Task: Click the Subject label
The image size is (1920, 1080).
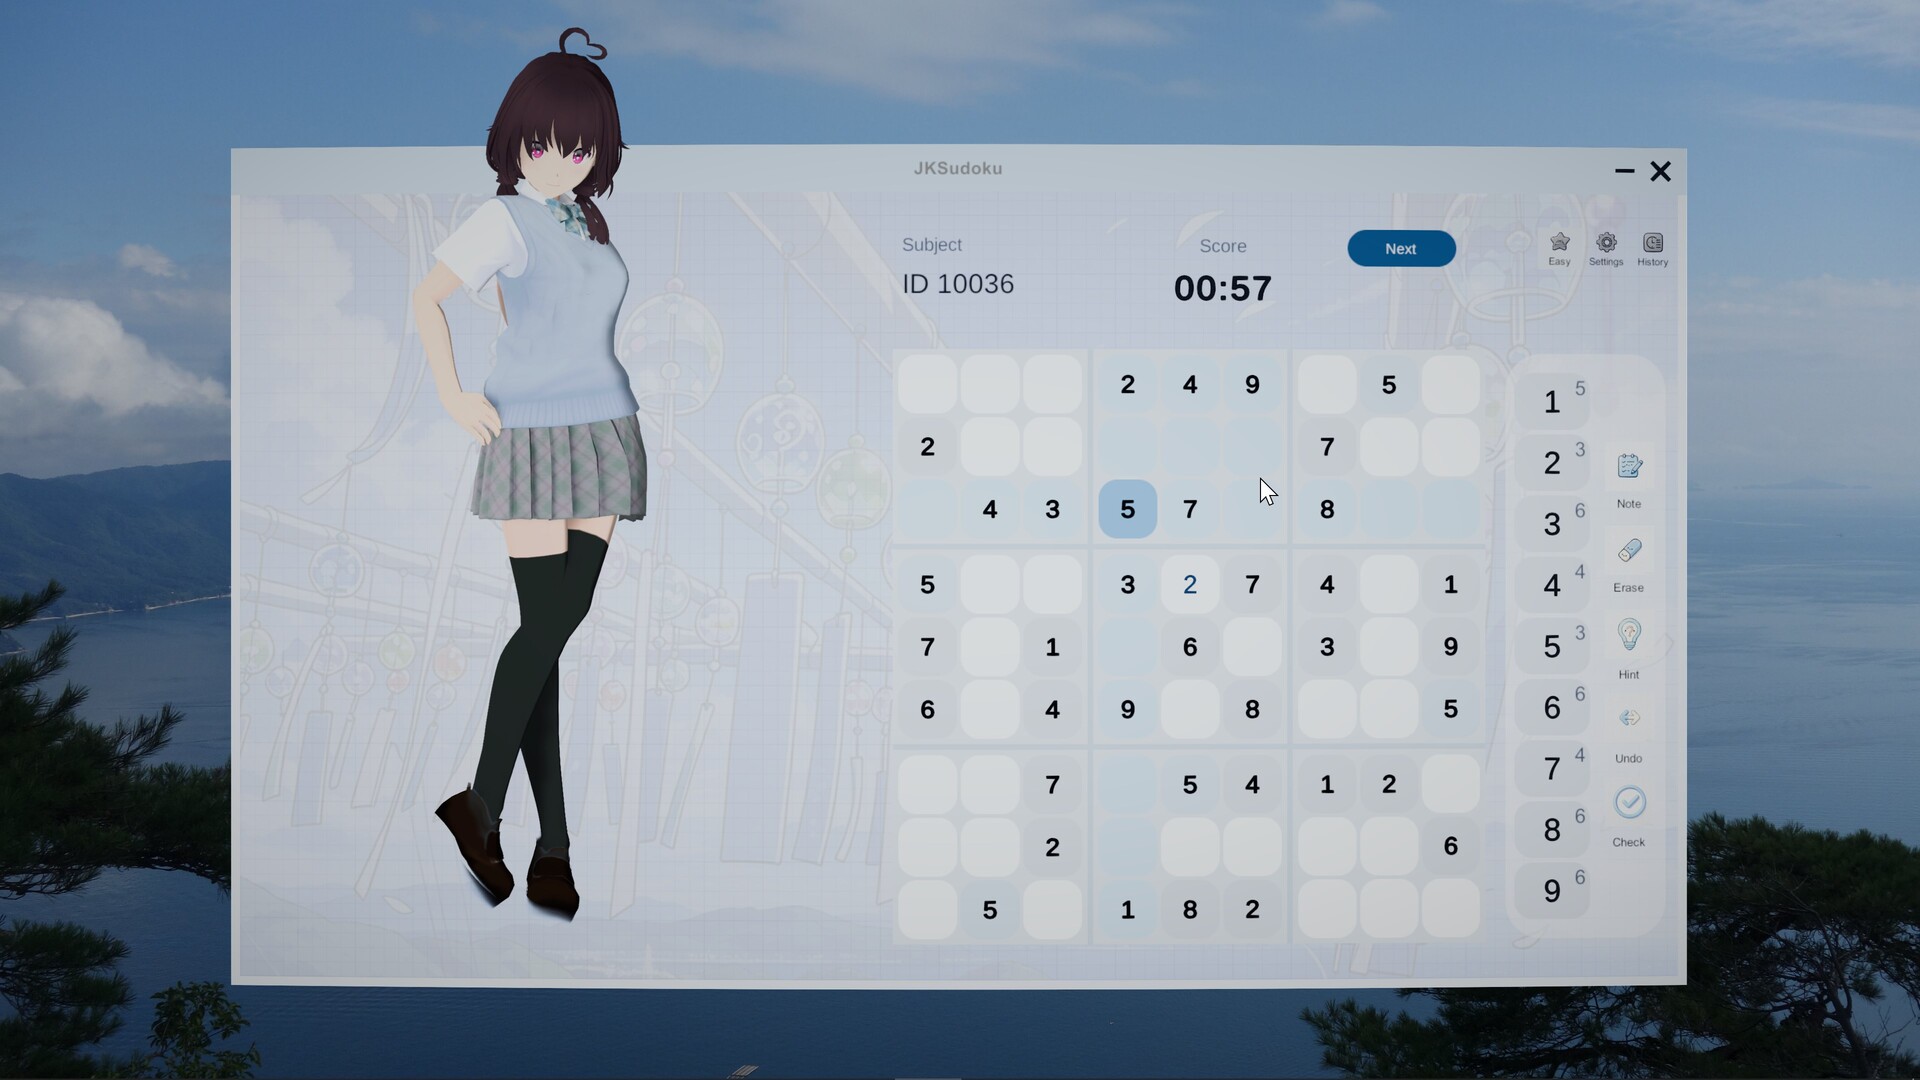Action: [x=932, y=245]
